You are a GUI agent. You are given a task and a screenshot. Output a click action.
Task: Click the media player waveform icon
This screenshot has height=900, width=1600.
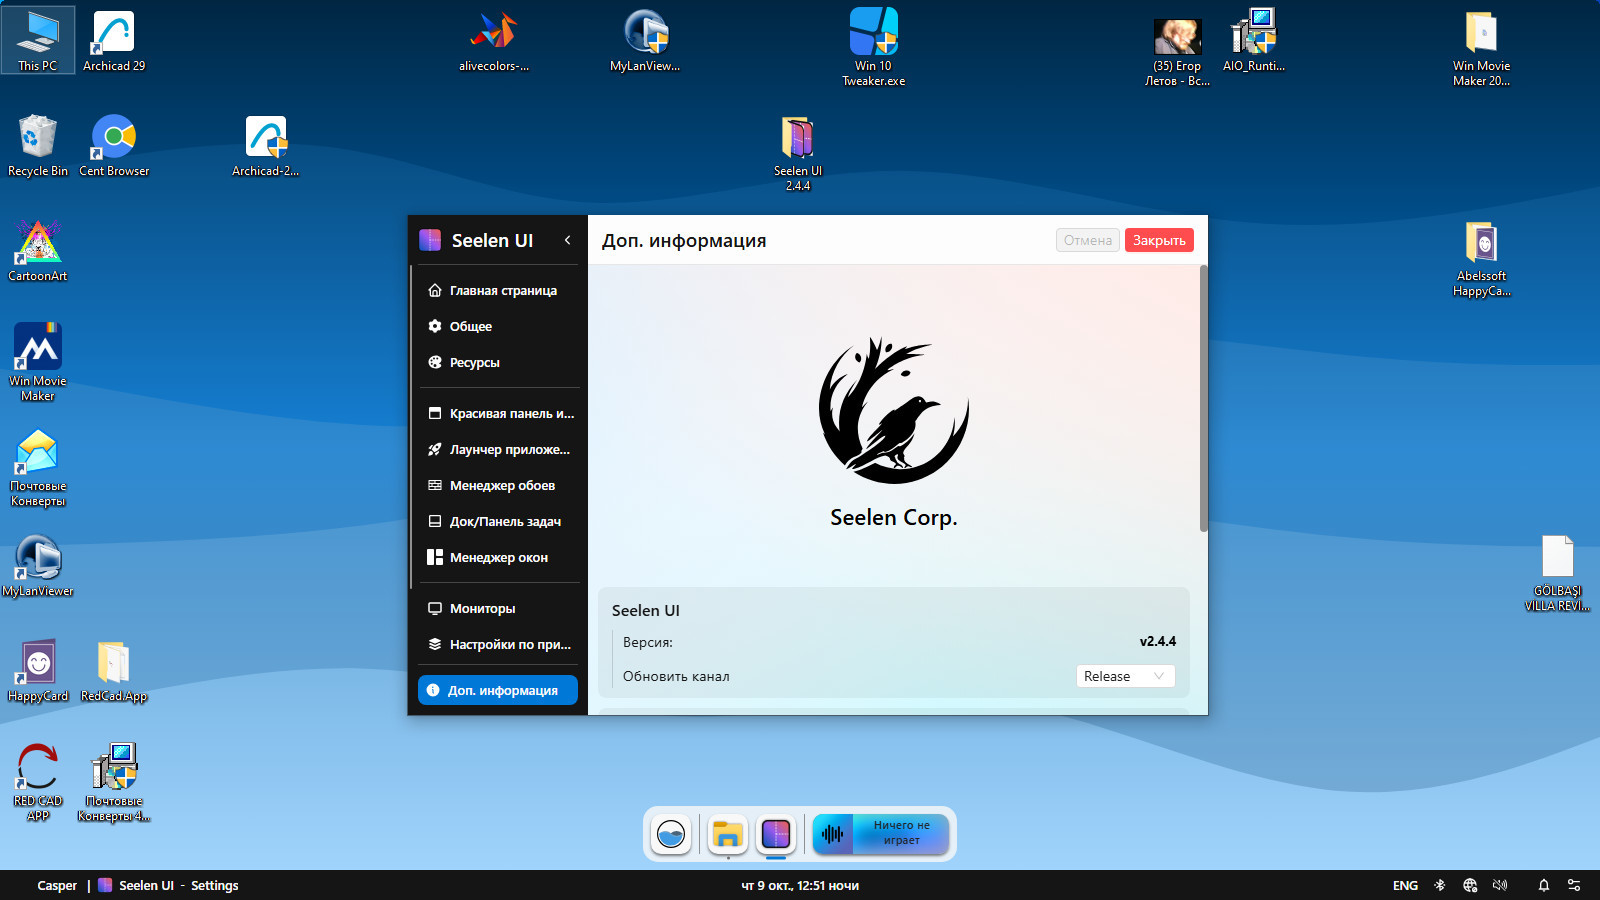pyautogui.click(x=832, y=833)
